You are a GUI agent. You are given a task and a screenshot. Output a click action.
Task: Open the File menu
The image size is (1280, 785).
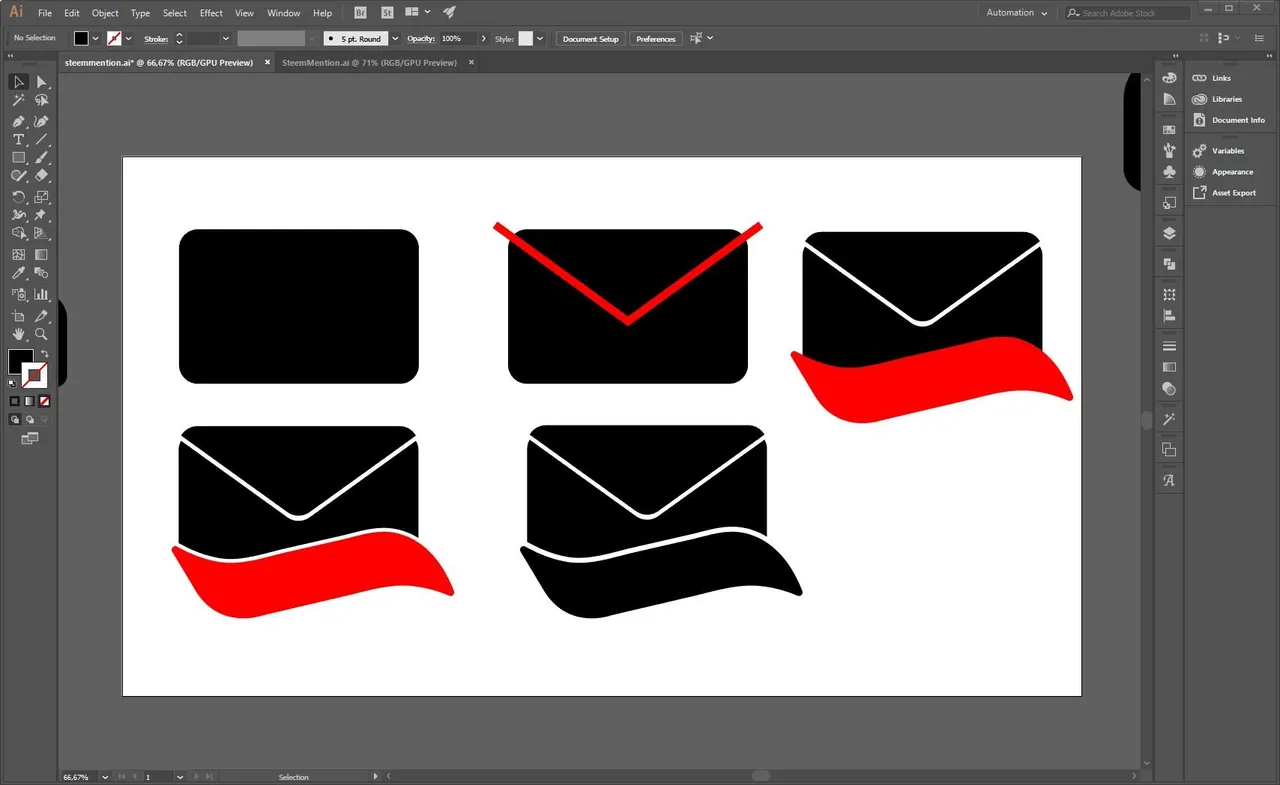45,13
